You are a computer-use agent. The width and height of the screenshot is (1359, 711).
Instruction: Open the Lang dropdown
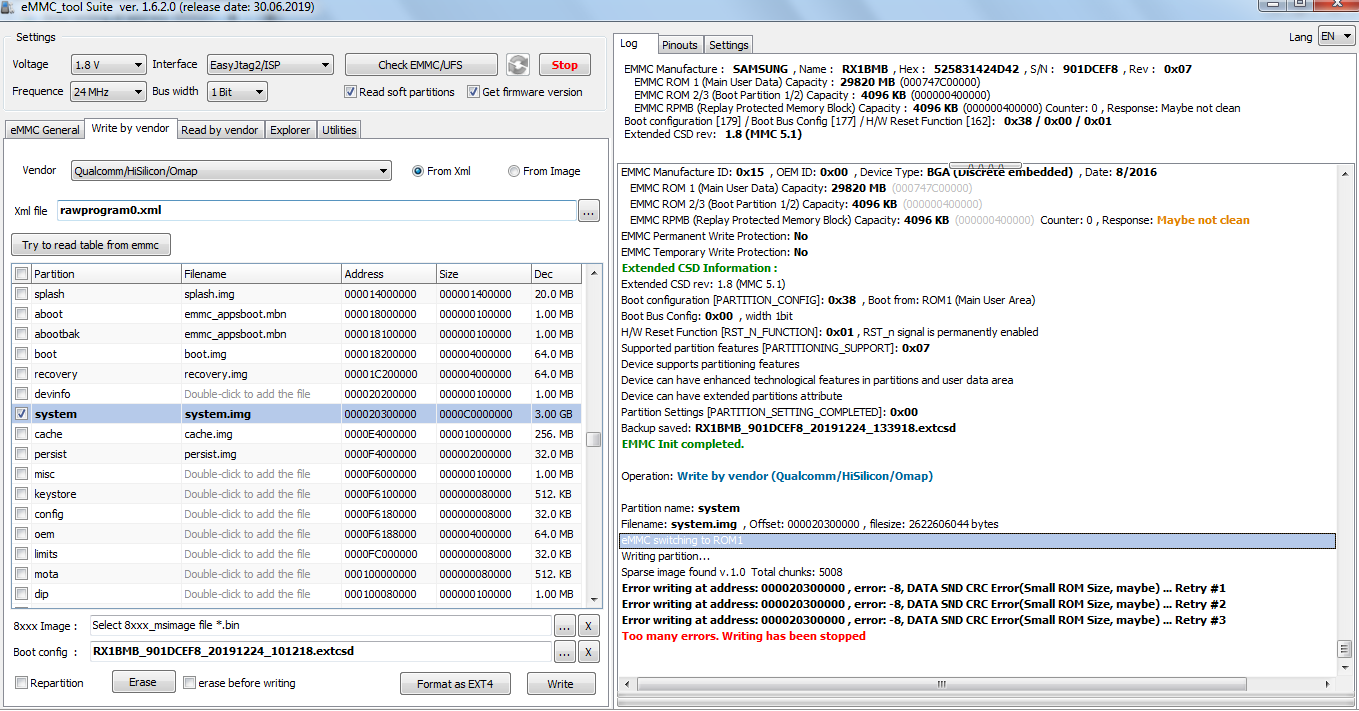pyautogui.click(x=1336, y=37)
